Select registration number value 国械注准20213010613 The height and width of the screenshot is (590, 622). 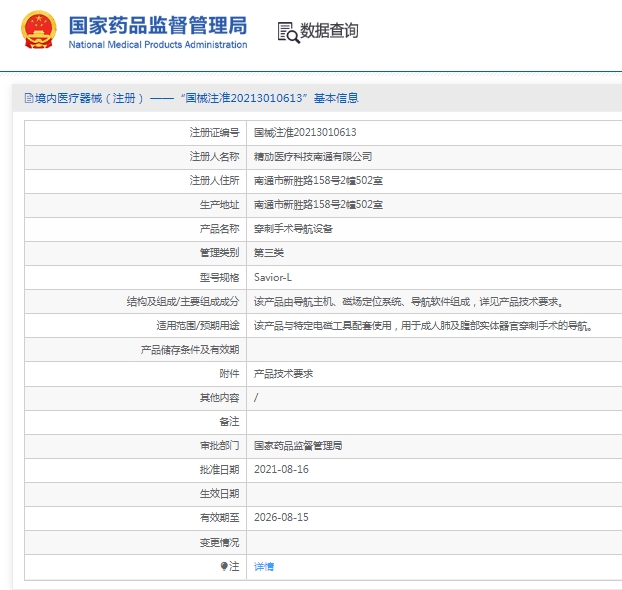[305, 133]
